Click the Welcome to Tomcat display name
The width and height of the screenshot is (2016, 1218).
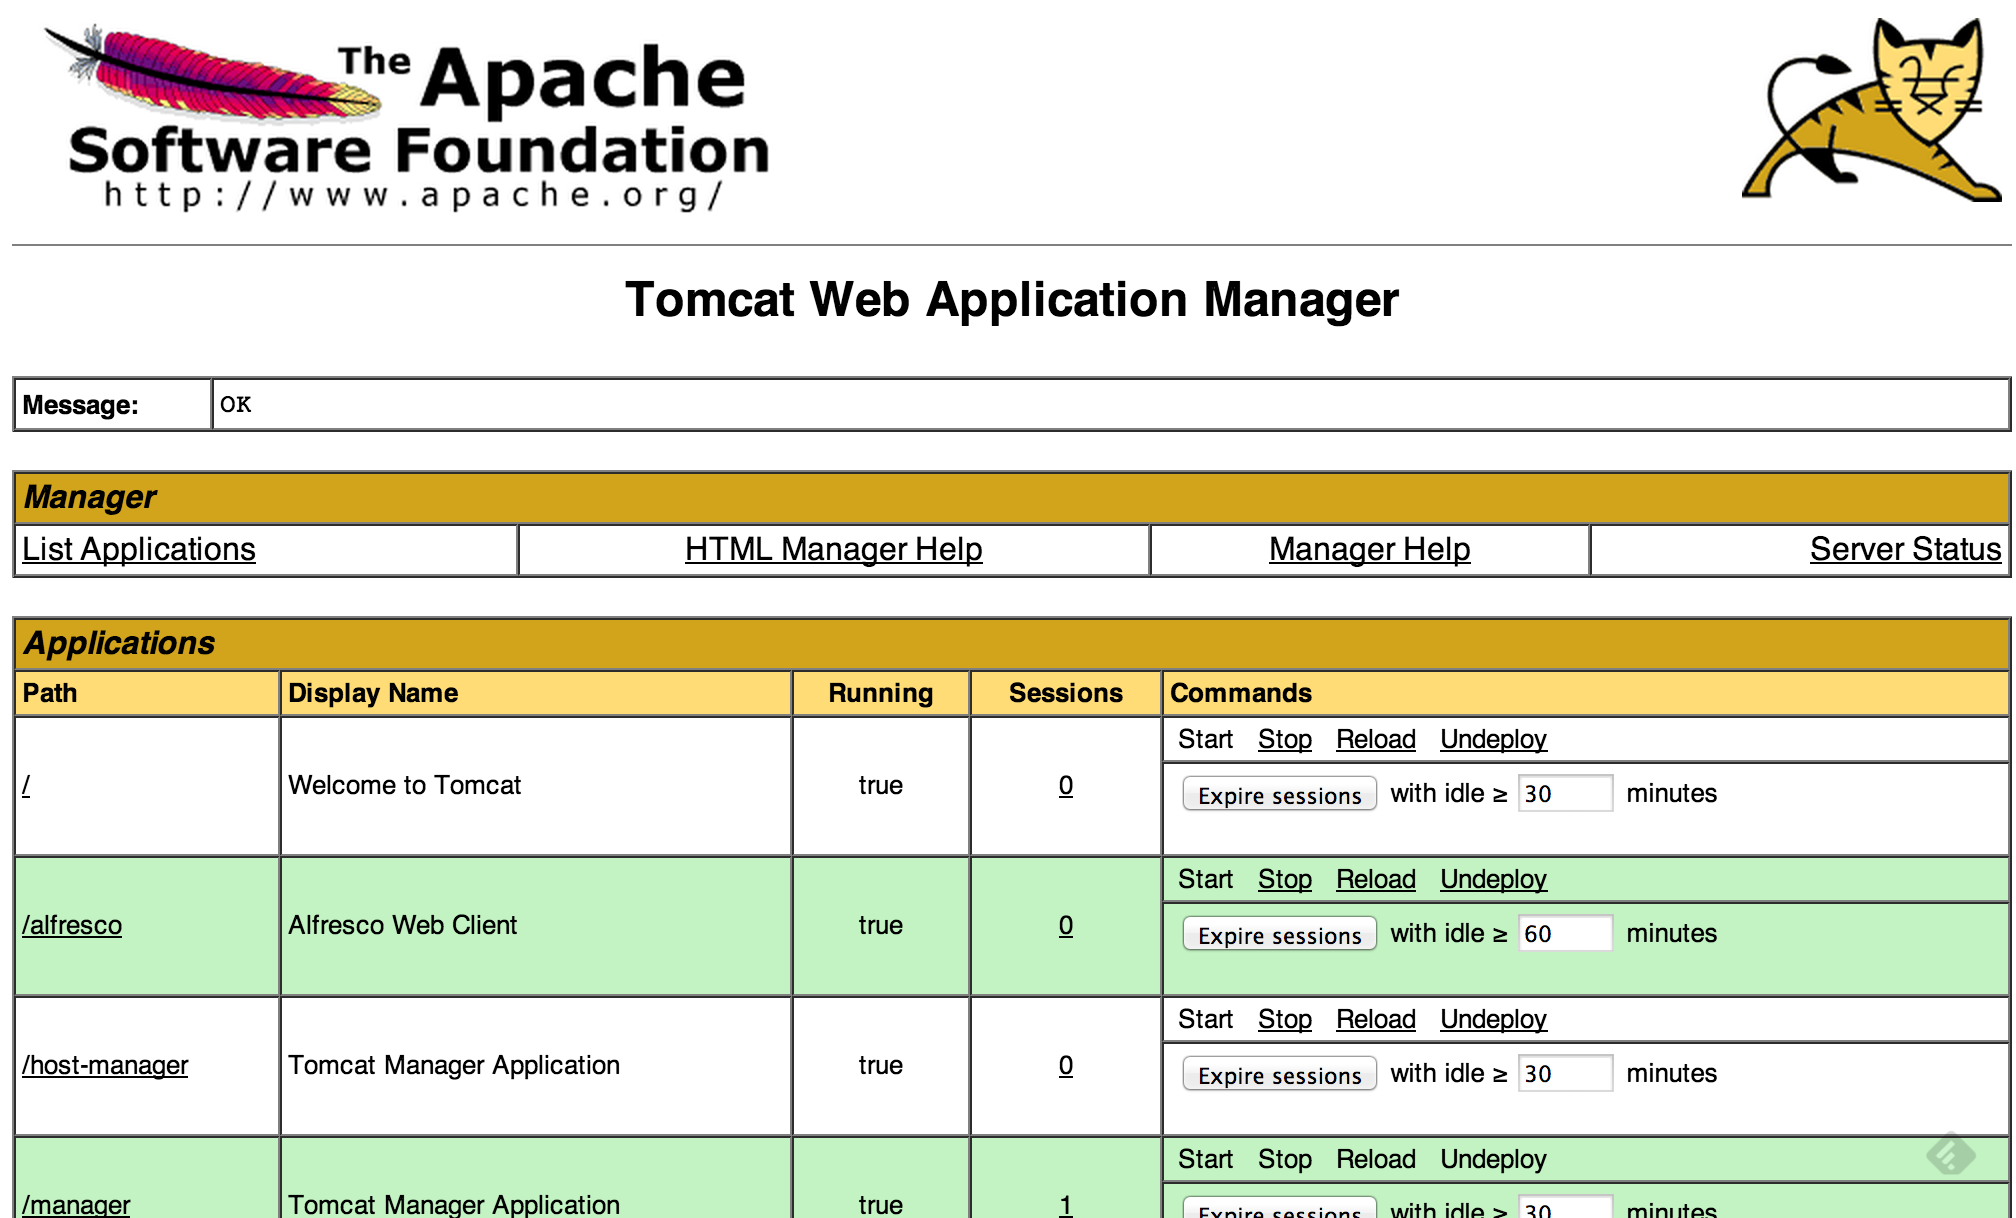(x=405, y=785)
